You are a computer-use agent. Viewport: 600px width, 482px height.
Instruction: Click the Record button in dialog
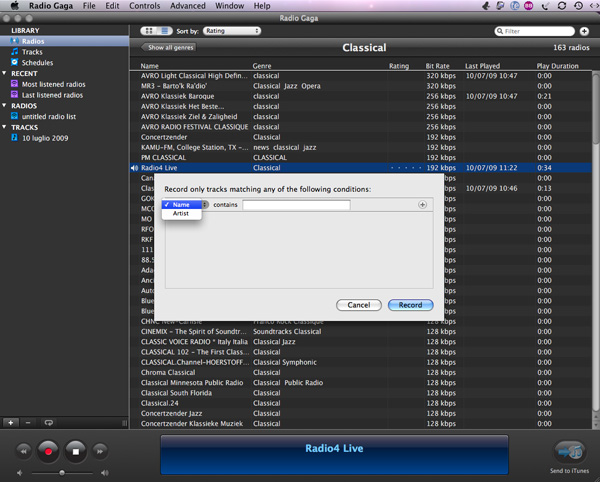pyautogui.click(x=411, y=305)
